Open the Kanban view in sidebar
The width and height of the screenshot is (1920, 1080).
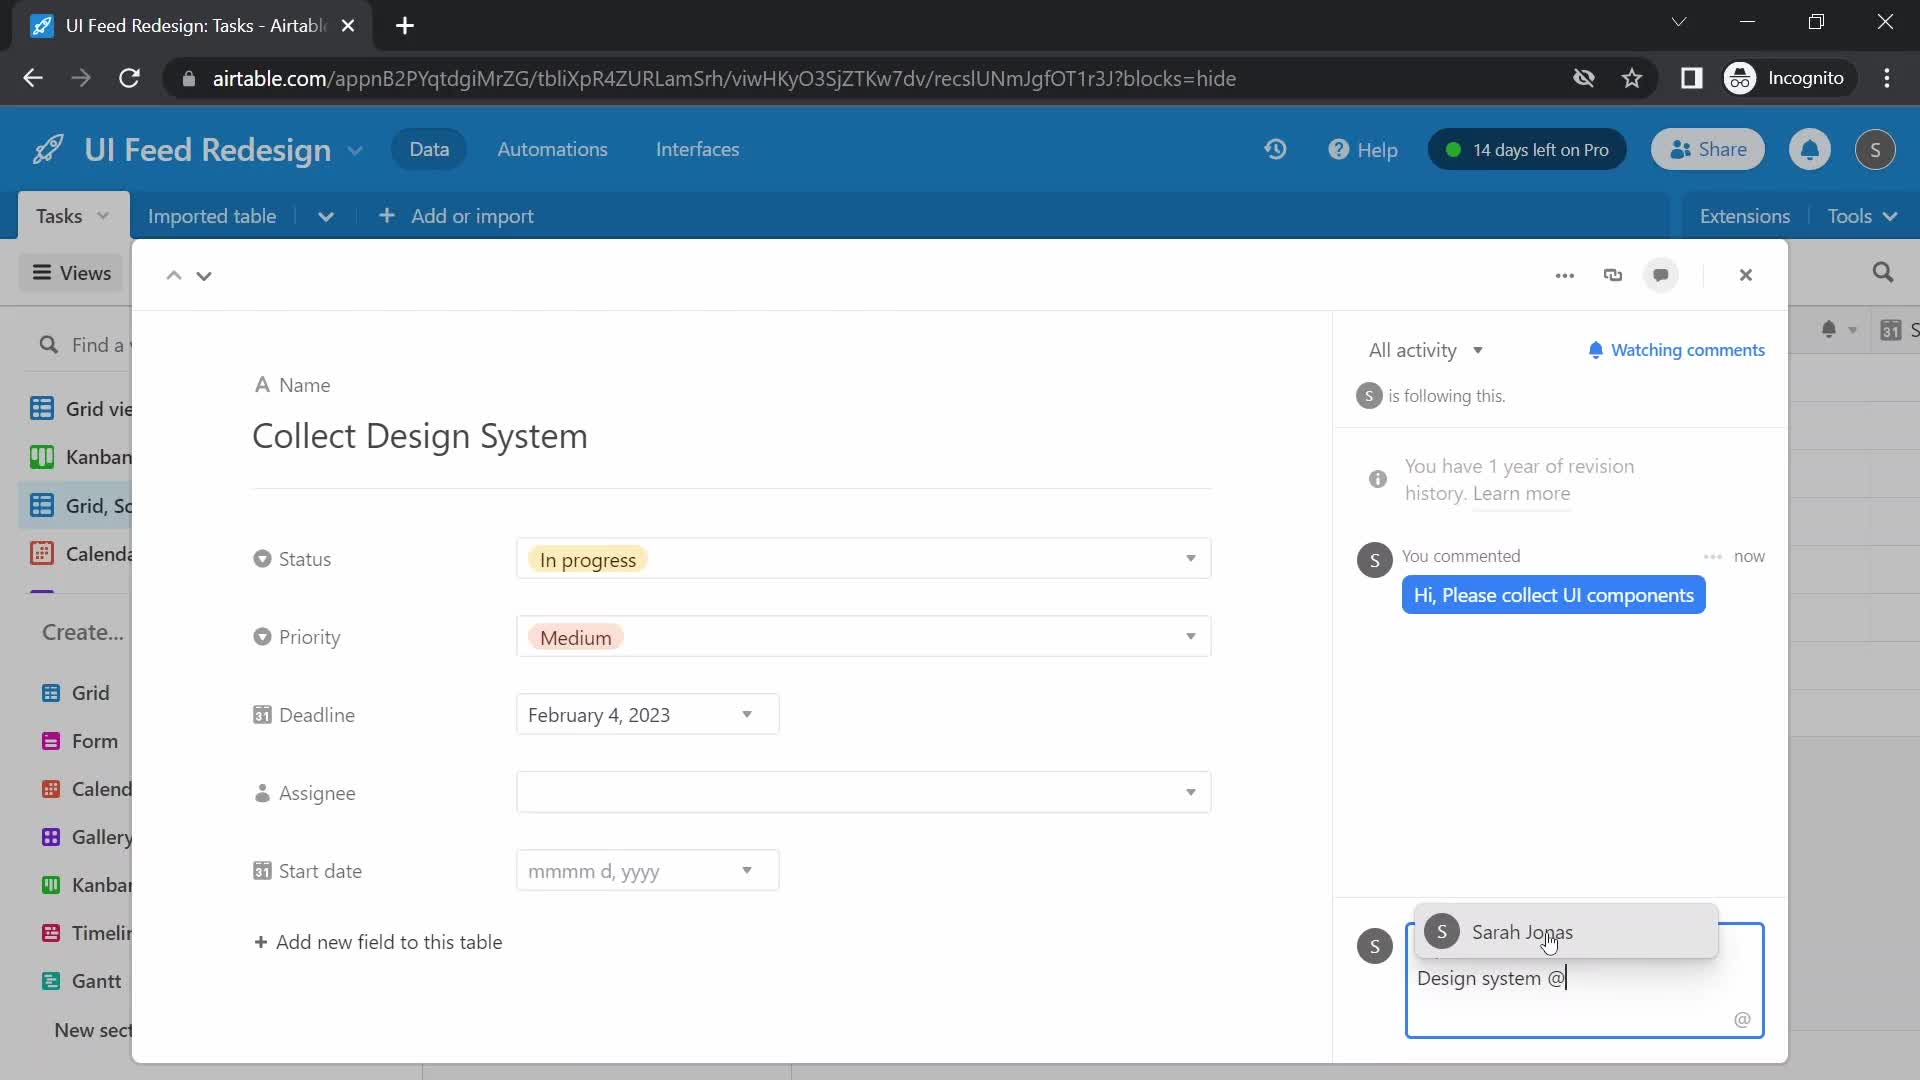[x=99, y=456]
